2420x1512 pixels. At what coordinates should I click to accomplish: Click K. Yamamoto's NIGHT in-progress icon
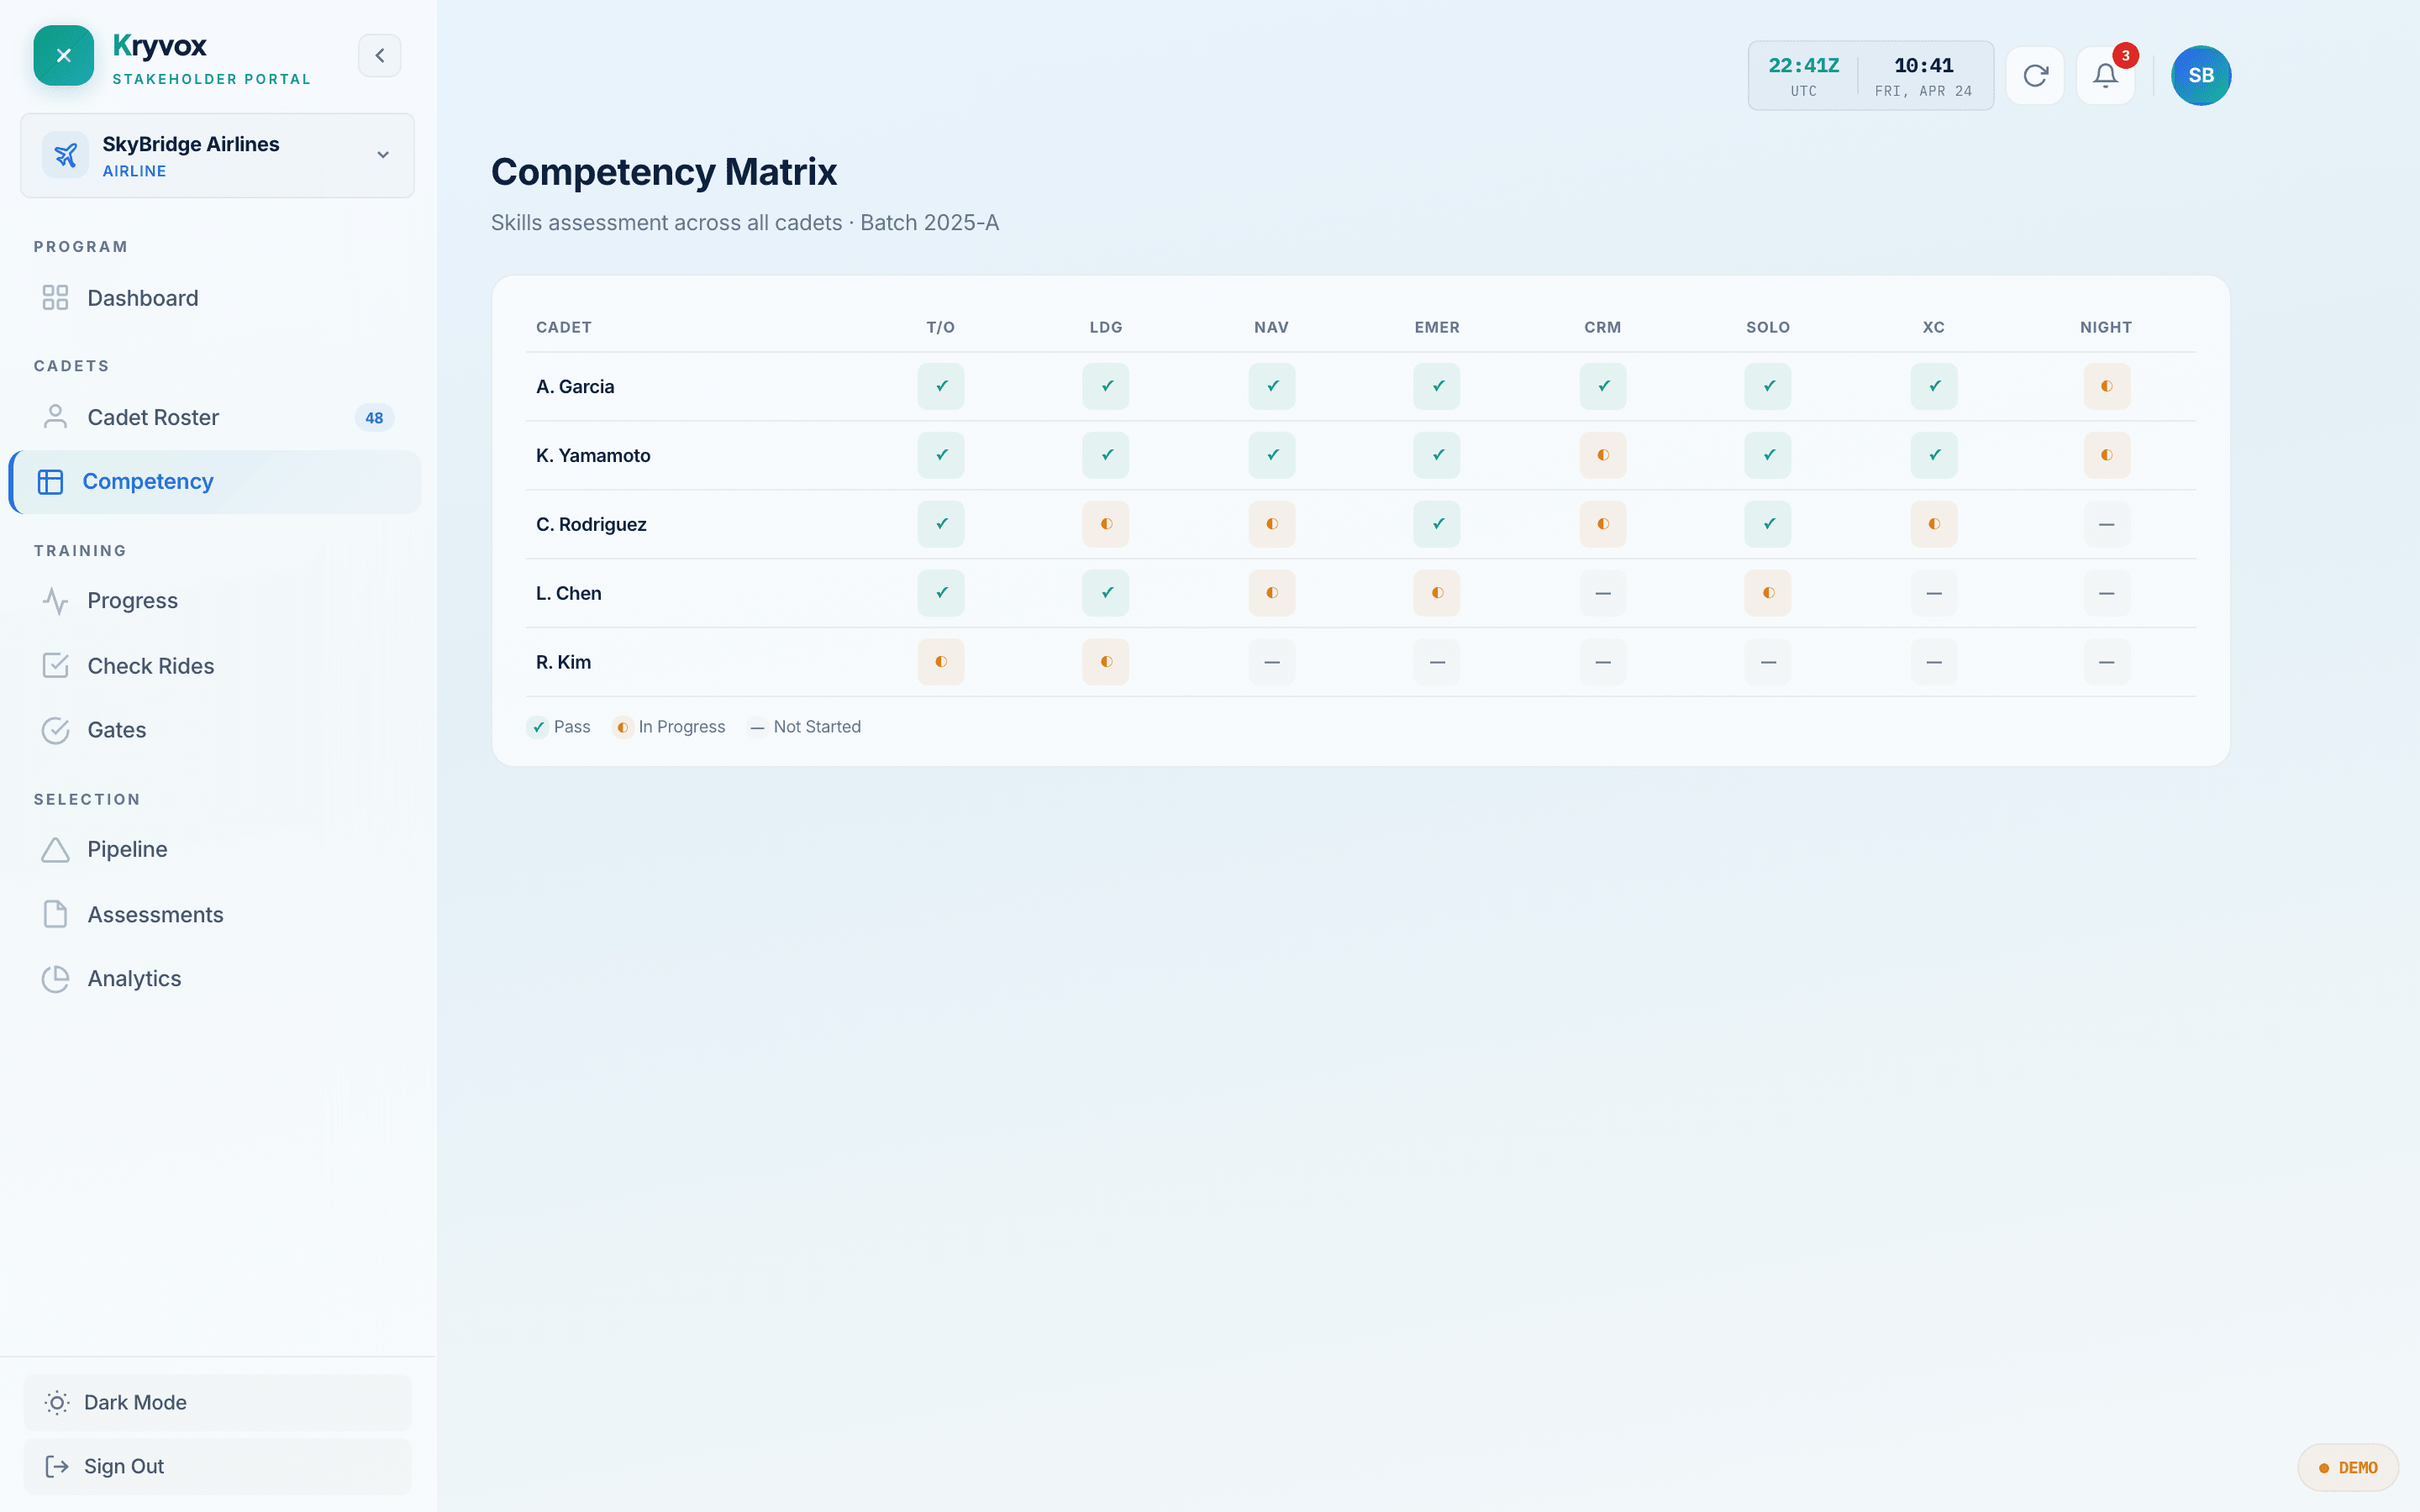pos(2106,455)
